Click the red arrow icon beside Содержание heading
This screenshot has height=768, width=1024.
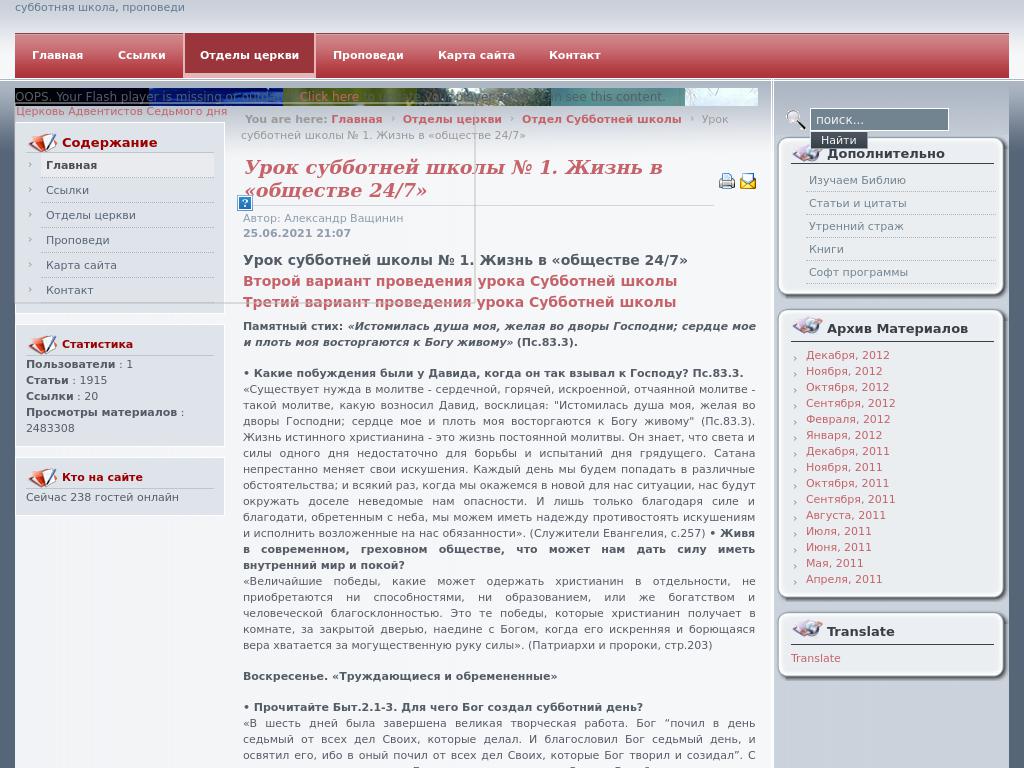[x=44, y=142]
